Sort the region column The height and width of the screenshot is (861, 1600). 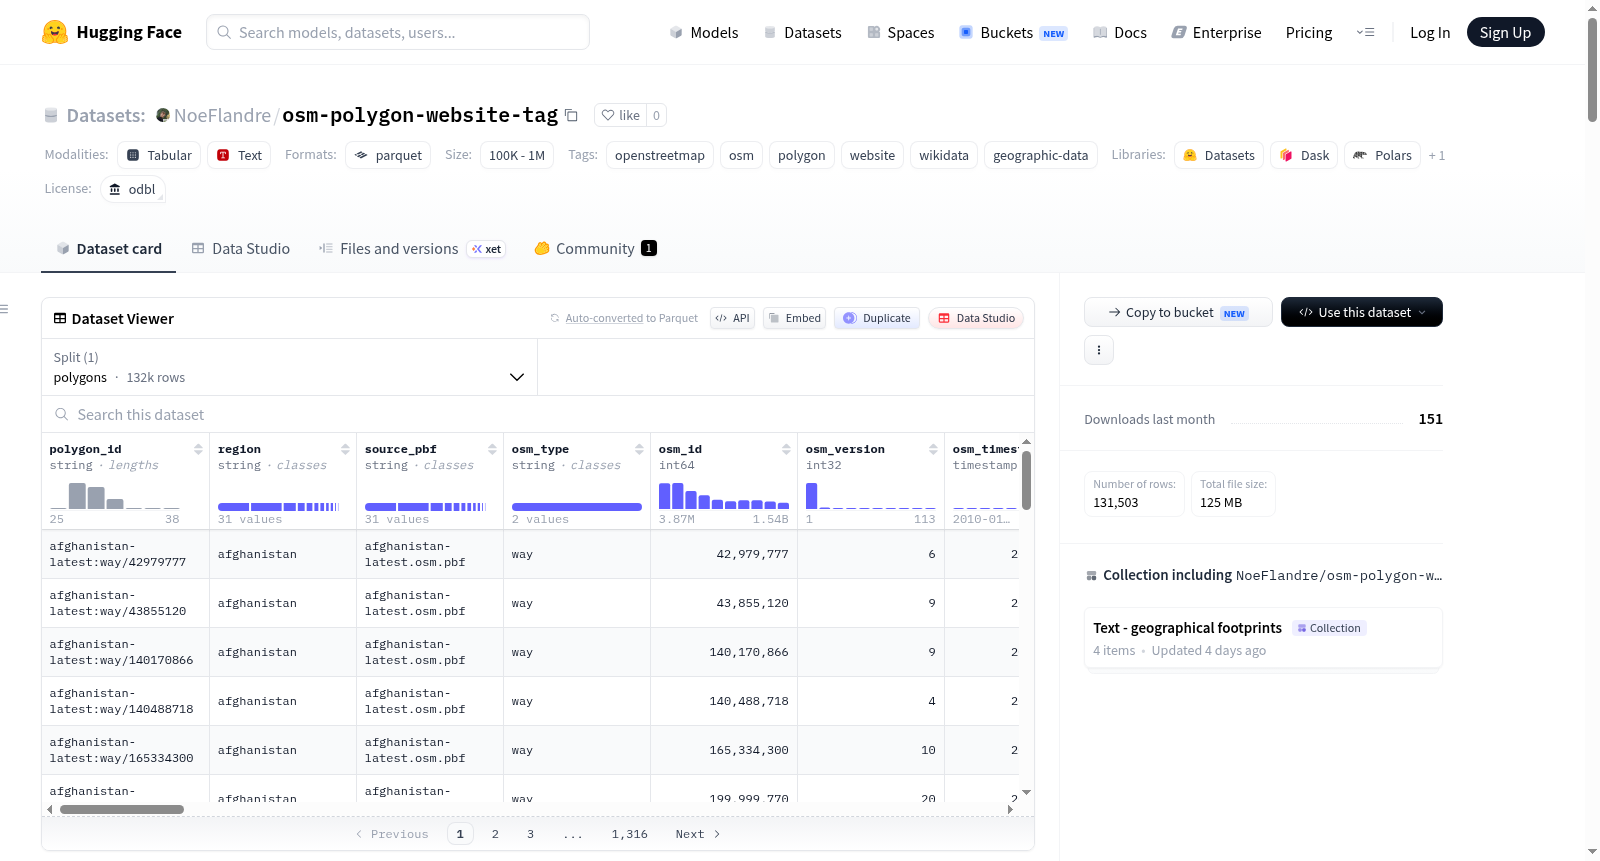[345, 449]
